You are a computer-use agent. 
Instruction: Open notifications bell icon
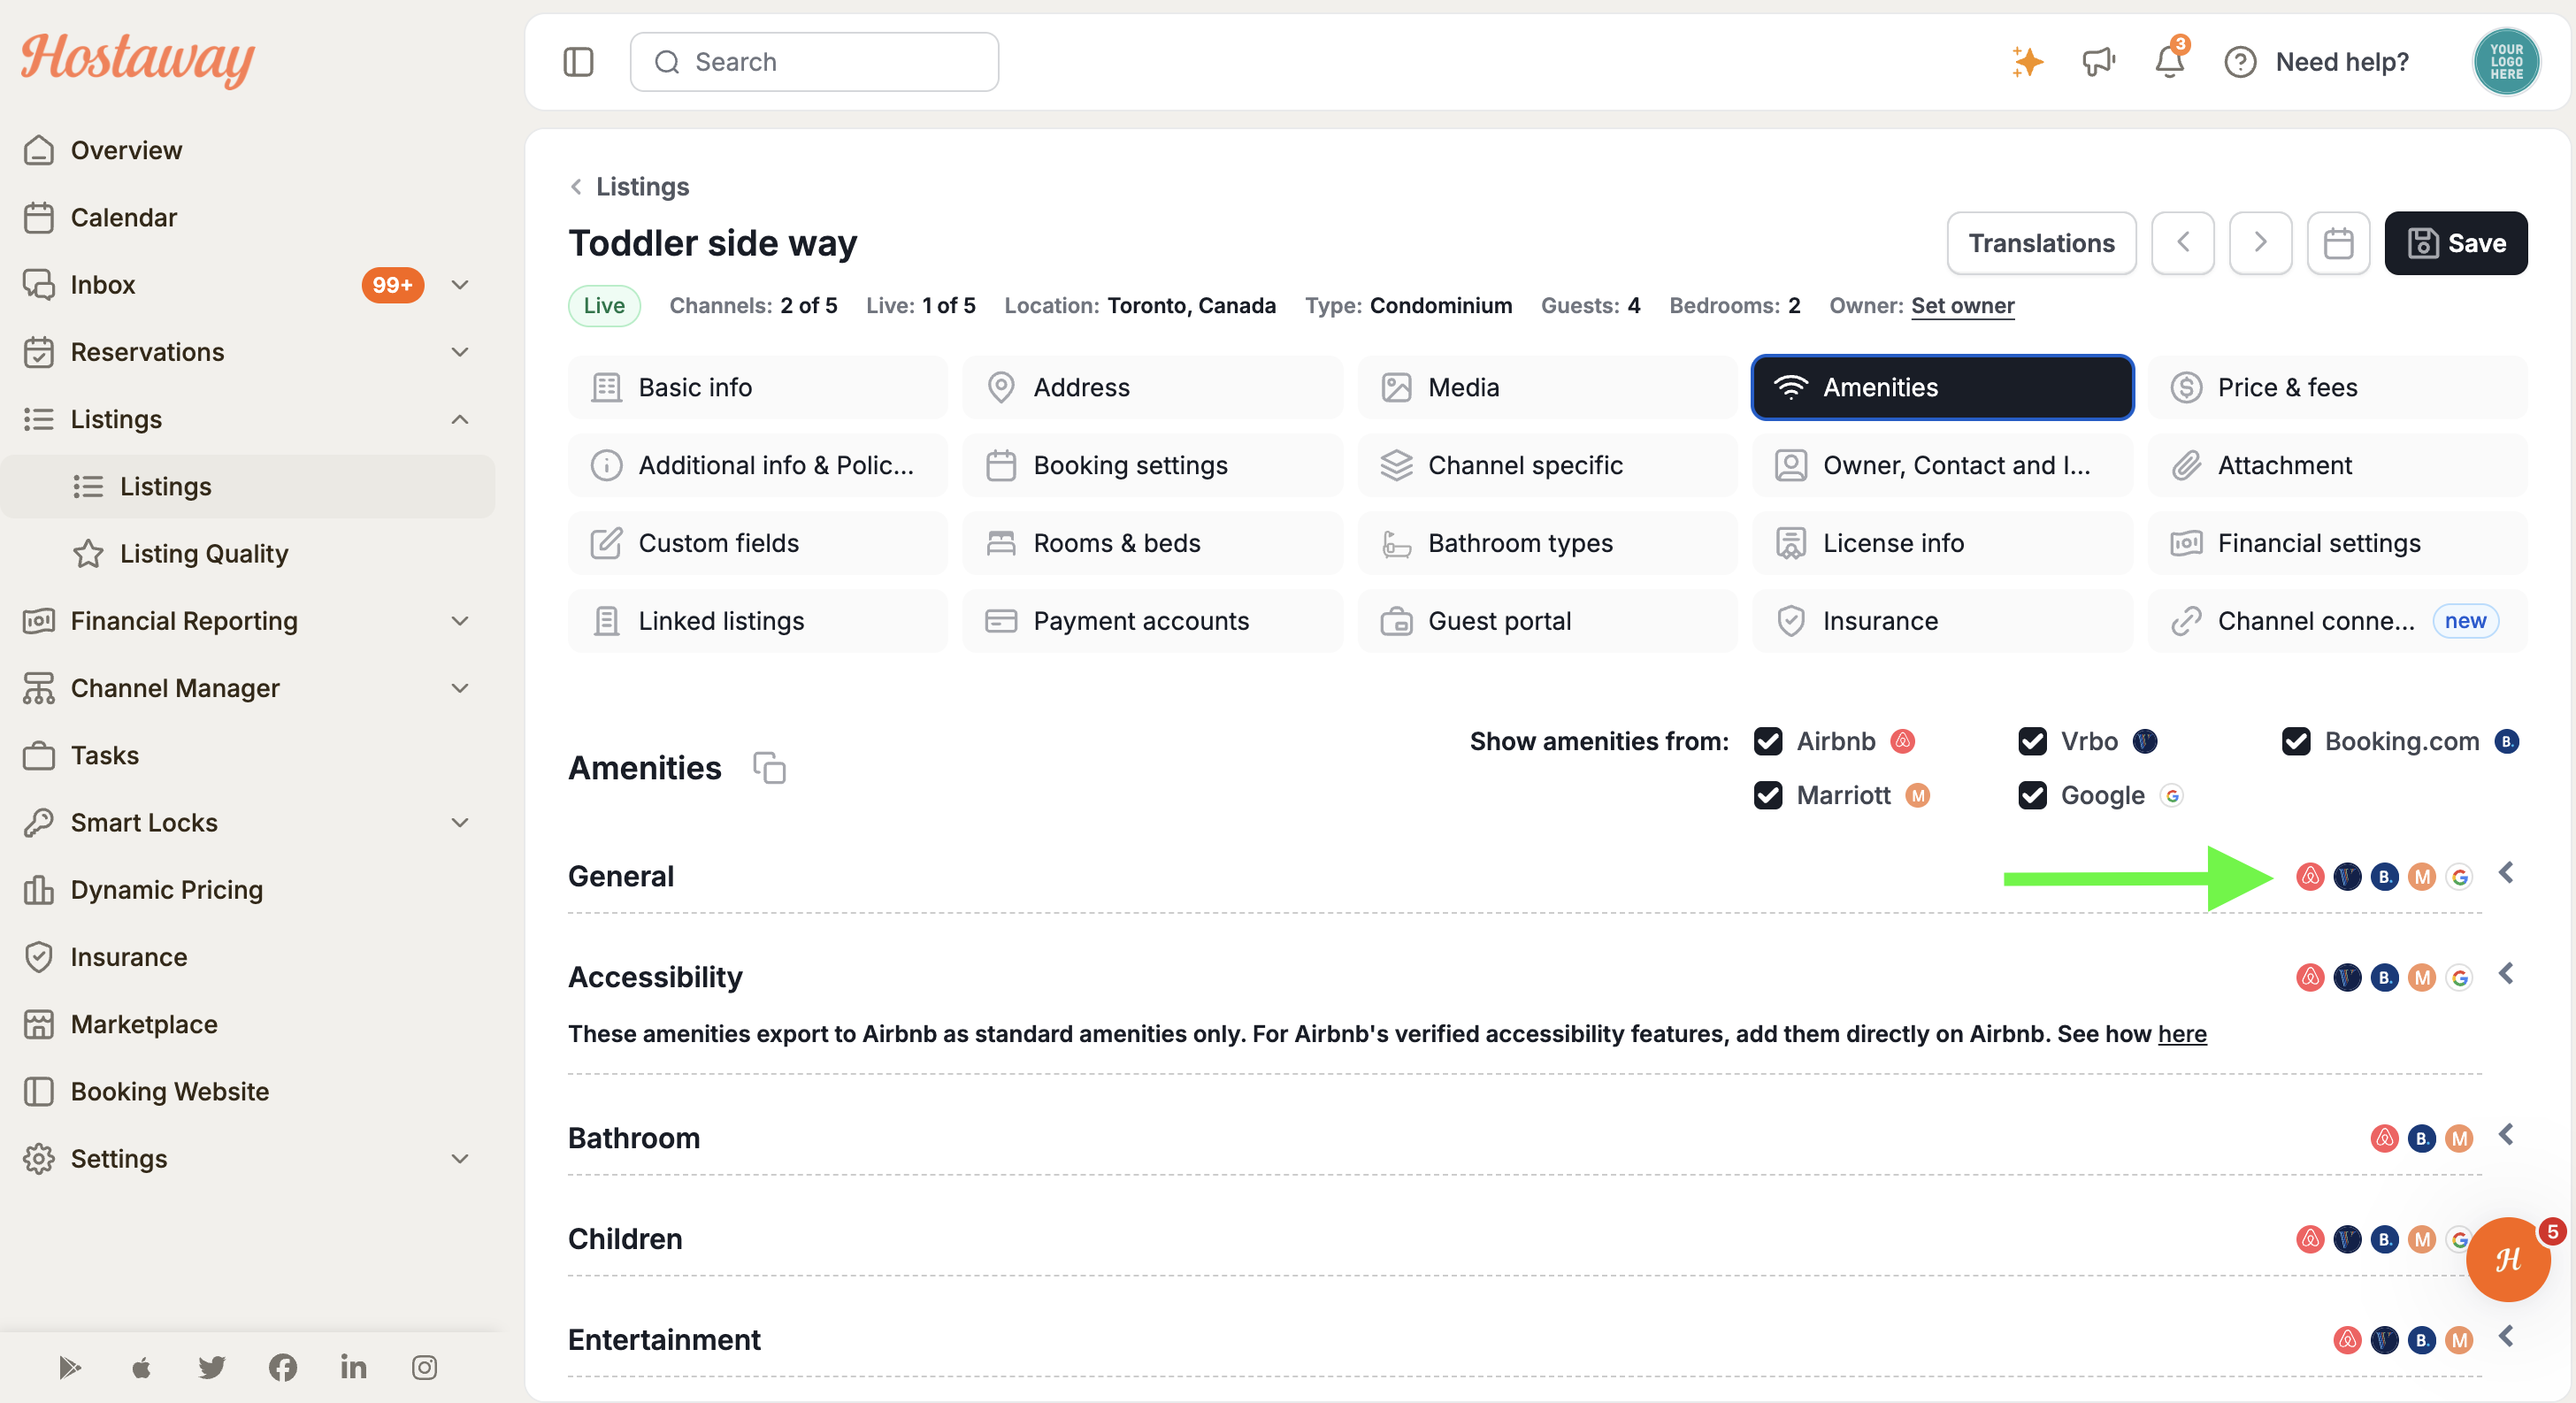(x=2169, y=62)
